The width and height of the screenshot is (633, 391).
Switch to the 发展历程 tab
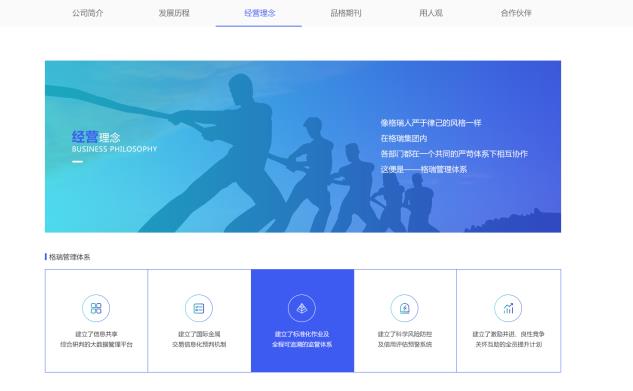pos(174,13)
